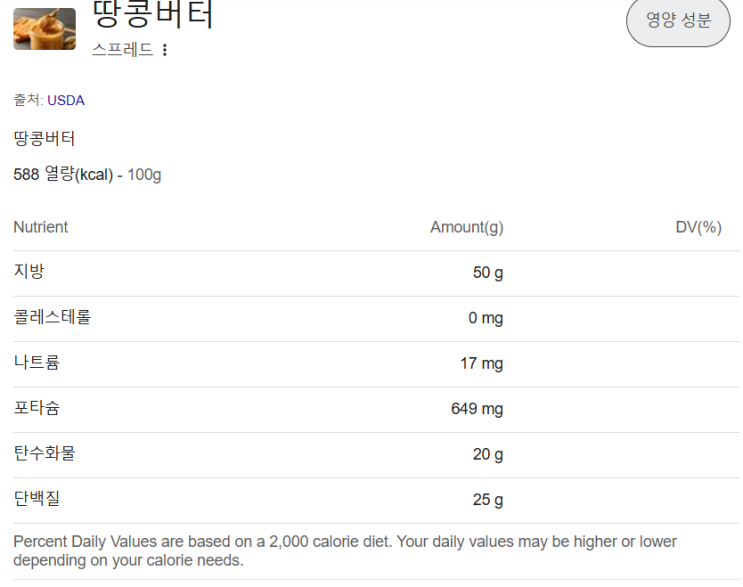Click the 50 g fat amount
Screen dimensions: 743x587
[x=488, y=273]
